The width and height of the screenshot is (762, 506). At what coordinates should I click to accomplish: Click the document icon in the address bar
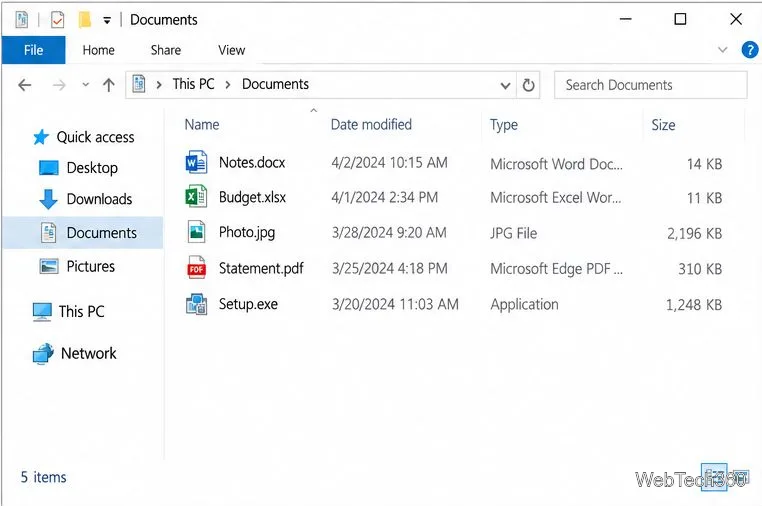(x=139, y=84)
